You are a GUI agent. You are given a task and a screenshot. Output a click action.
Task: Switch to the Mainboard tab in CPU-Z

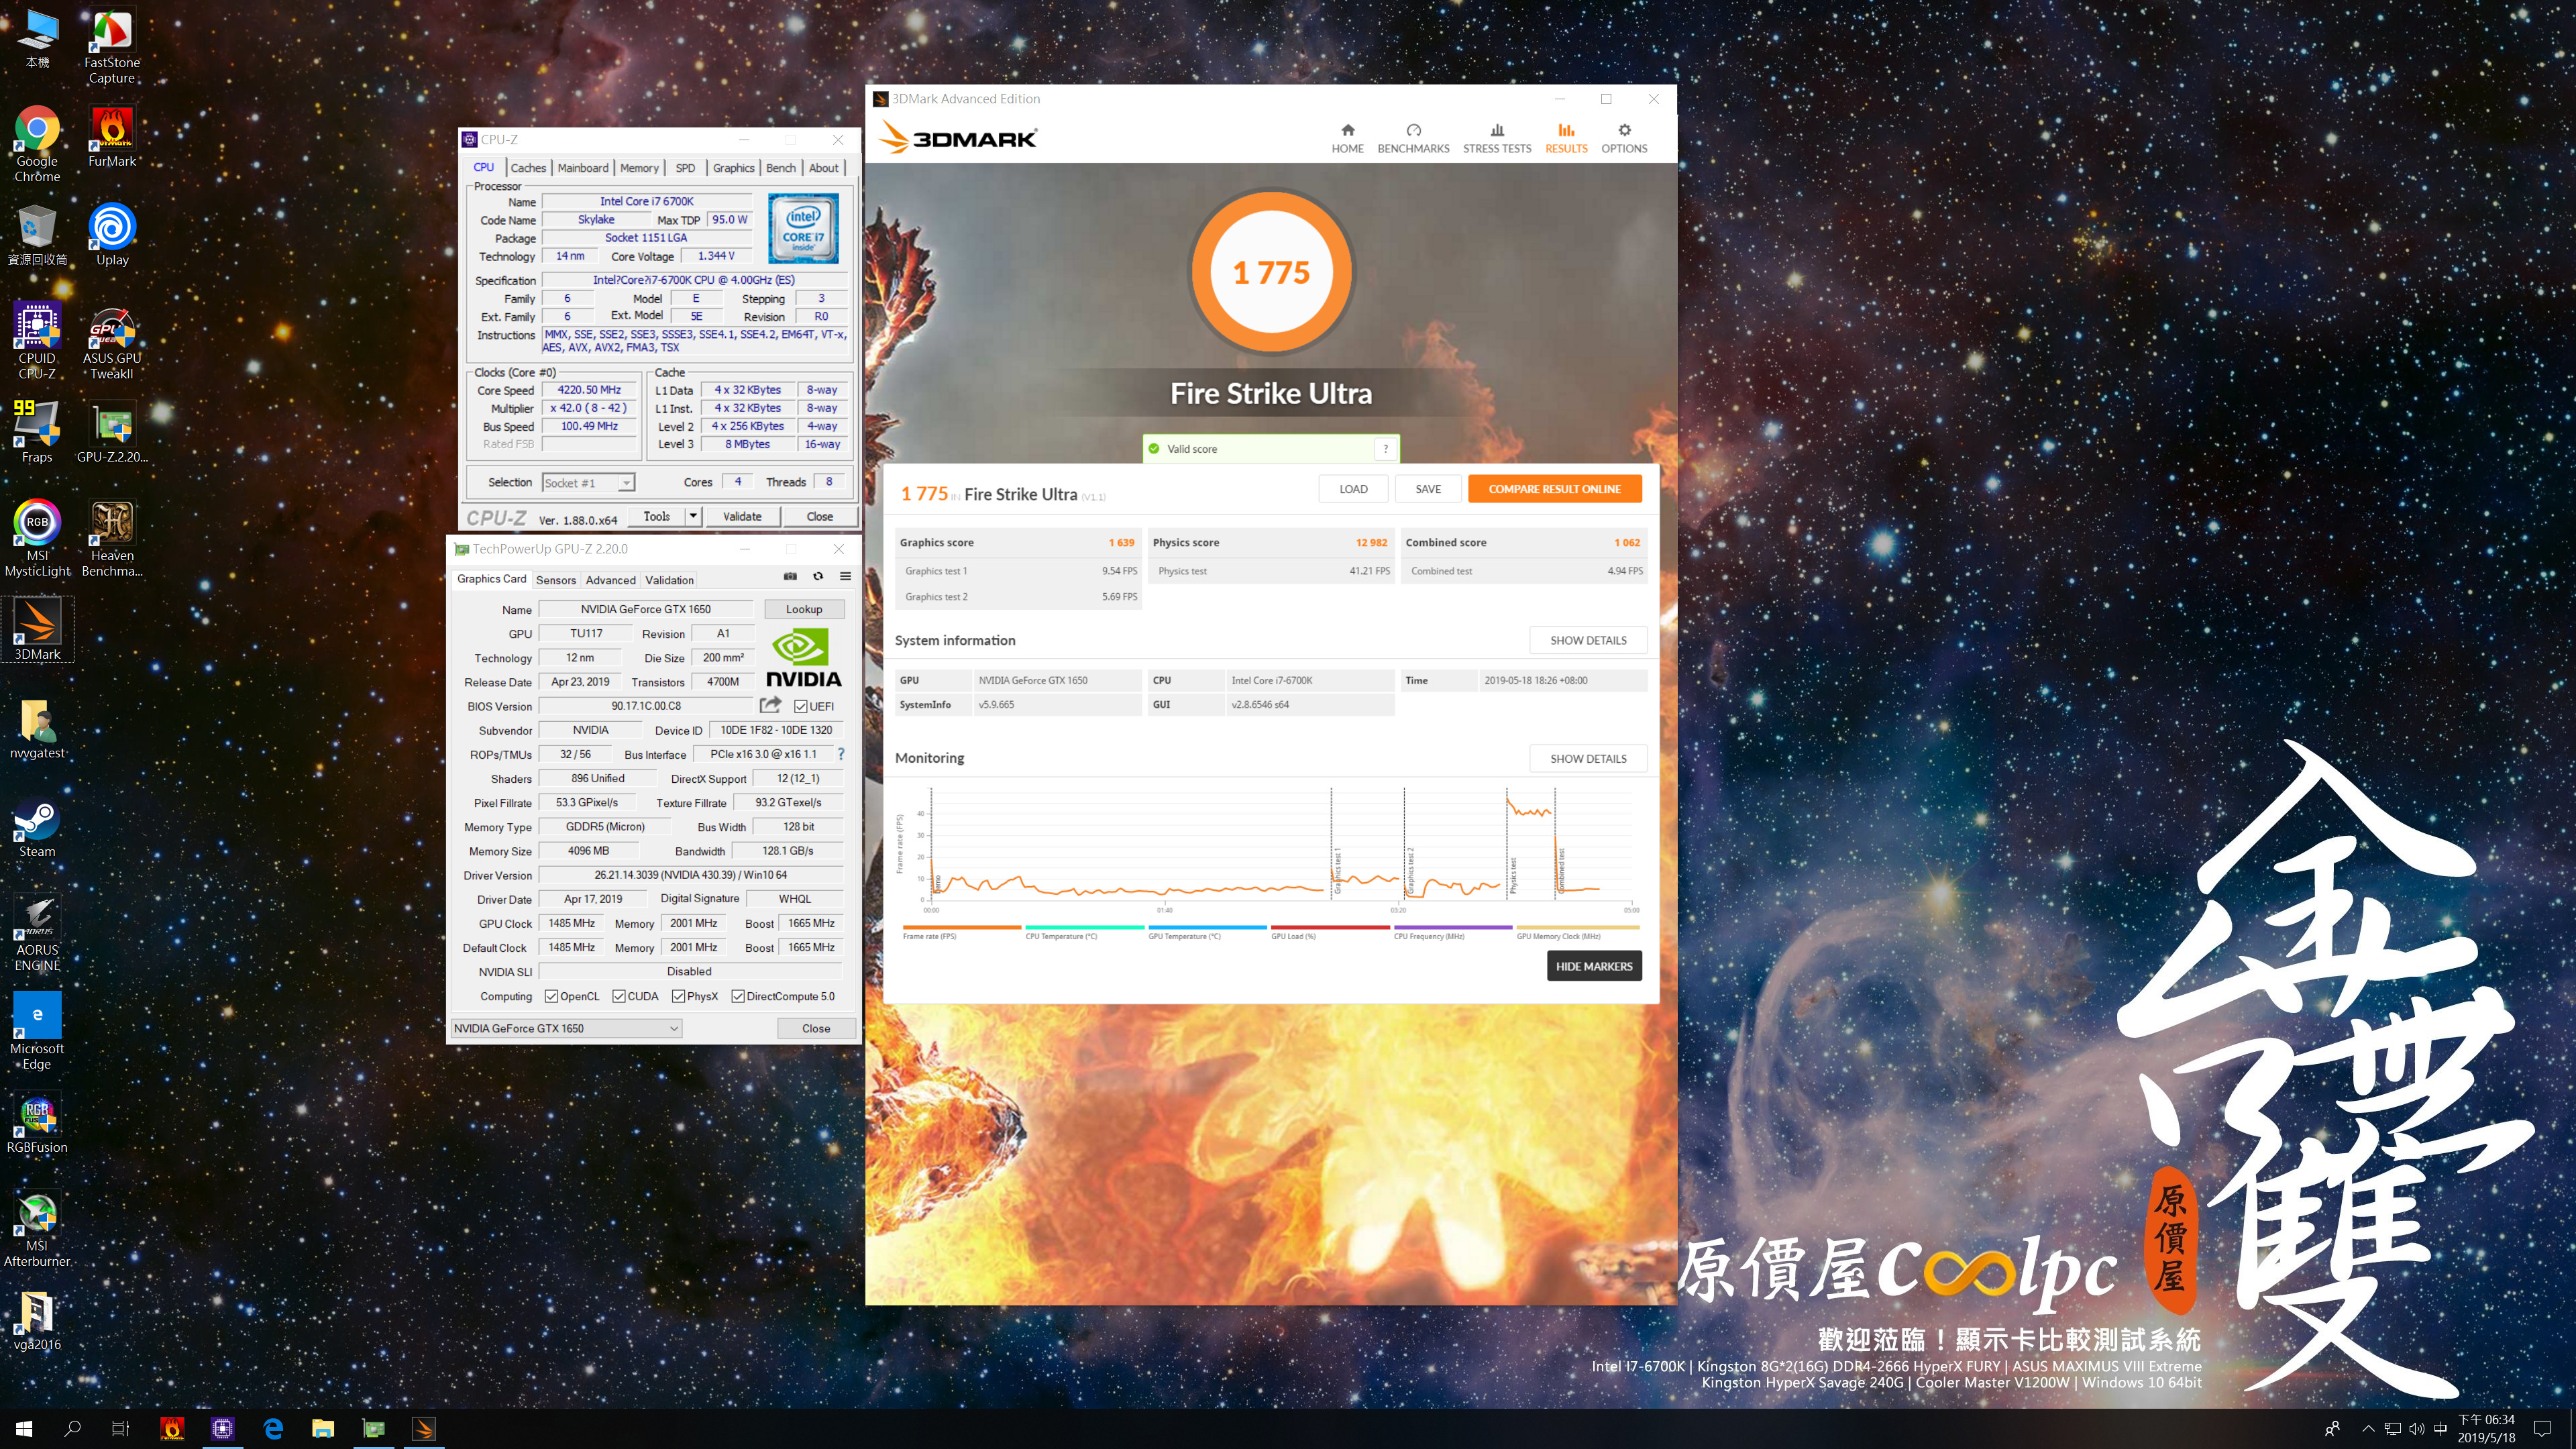click(x=583, y=168)
